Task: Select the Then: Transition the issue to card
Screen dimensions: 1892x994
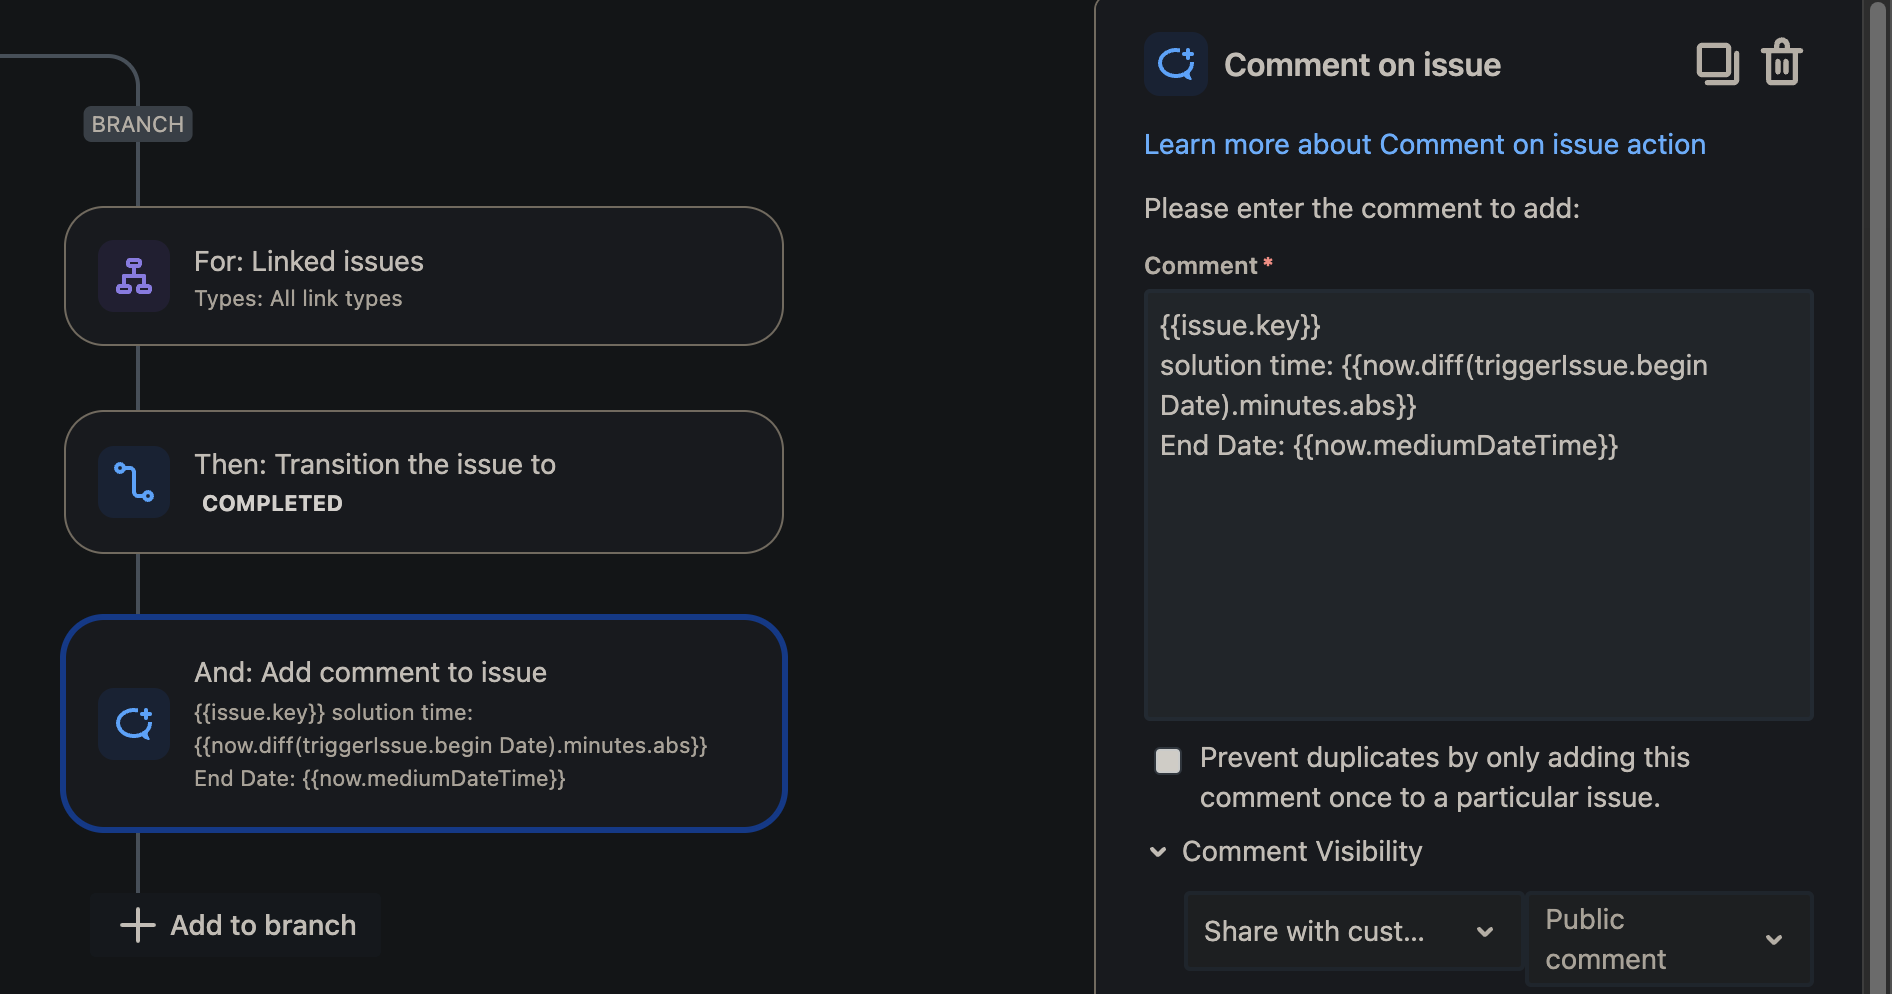Action: (424, 482)
